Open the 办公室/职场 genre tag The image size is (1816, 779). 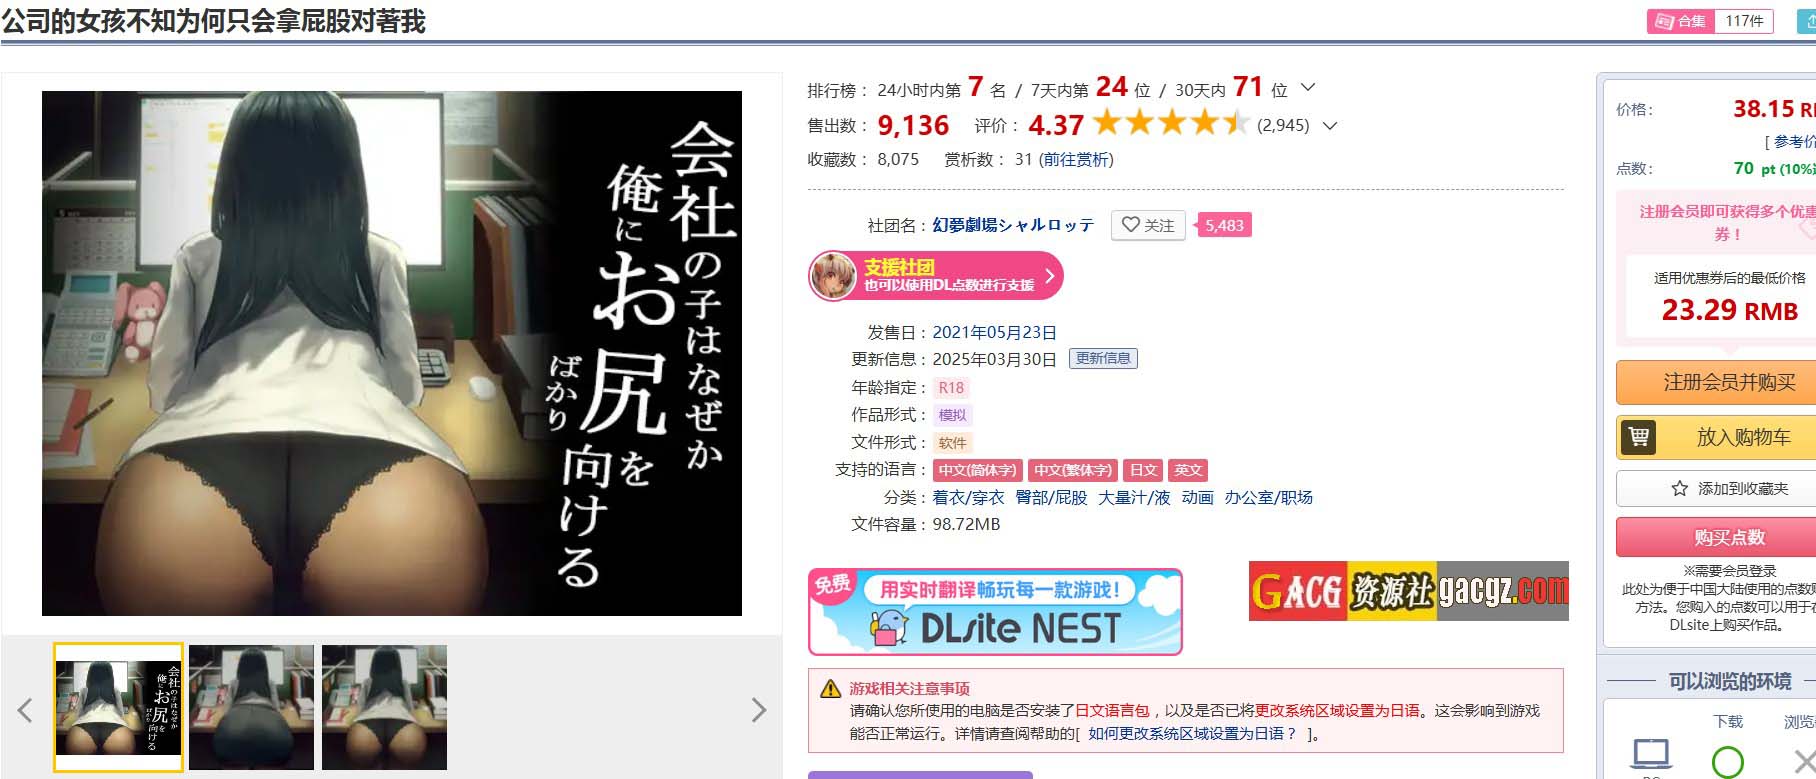coord(1268,497)
